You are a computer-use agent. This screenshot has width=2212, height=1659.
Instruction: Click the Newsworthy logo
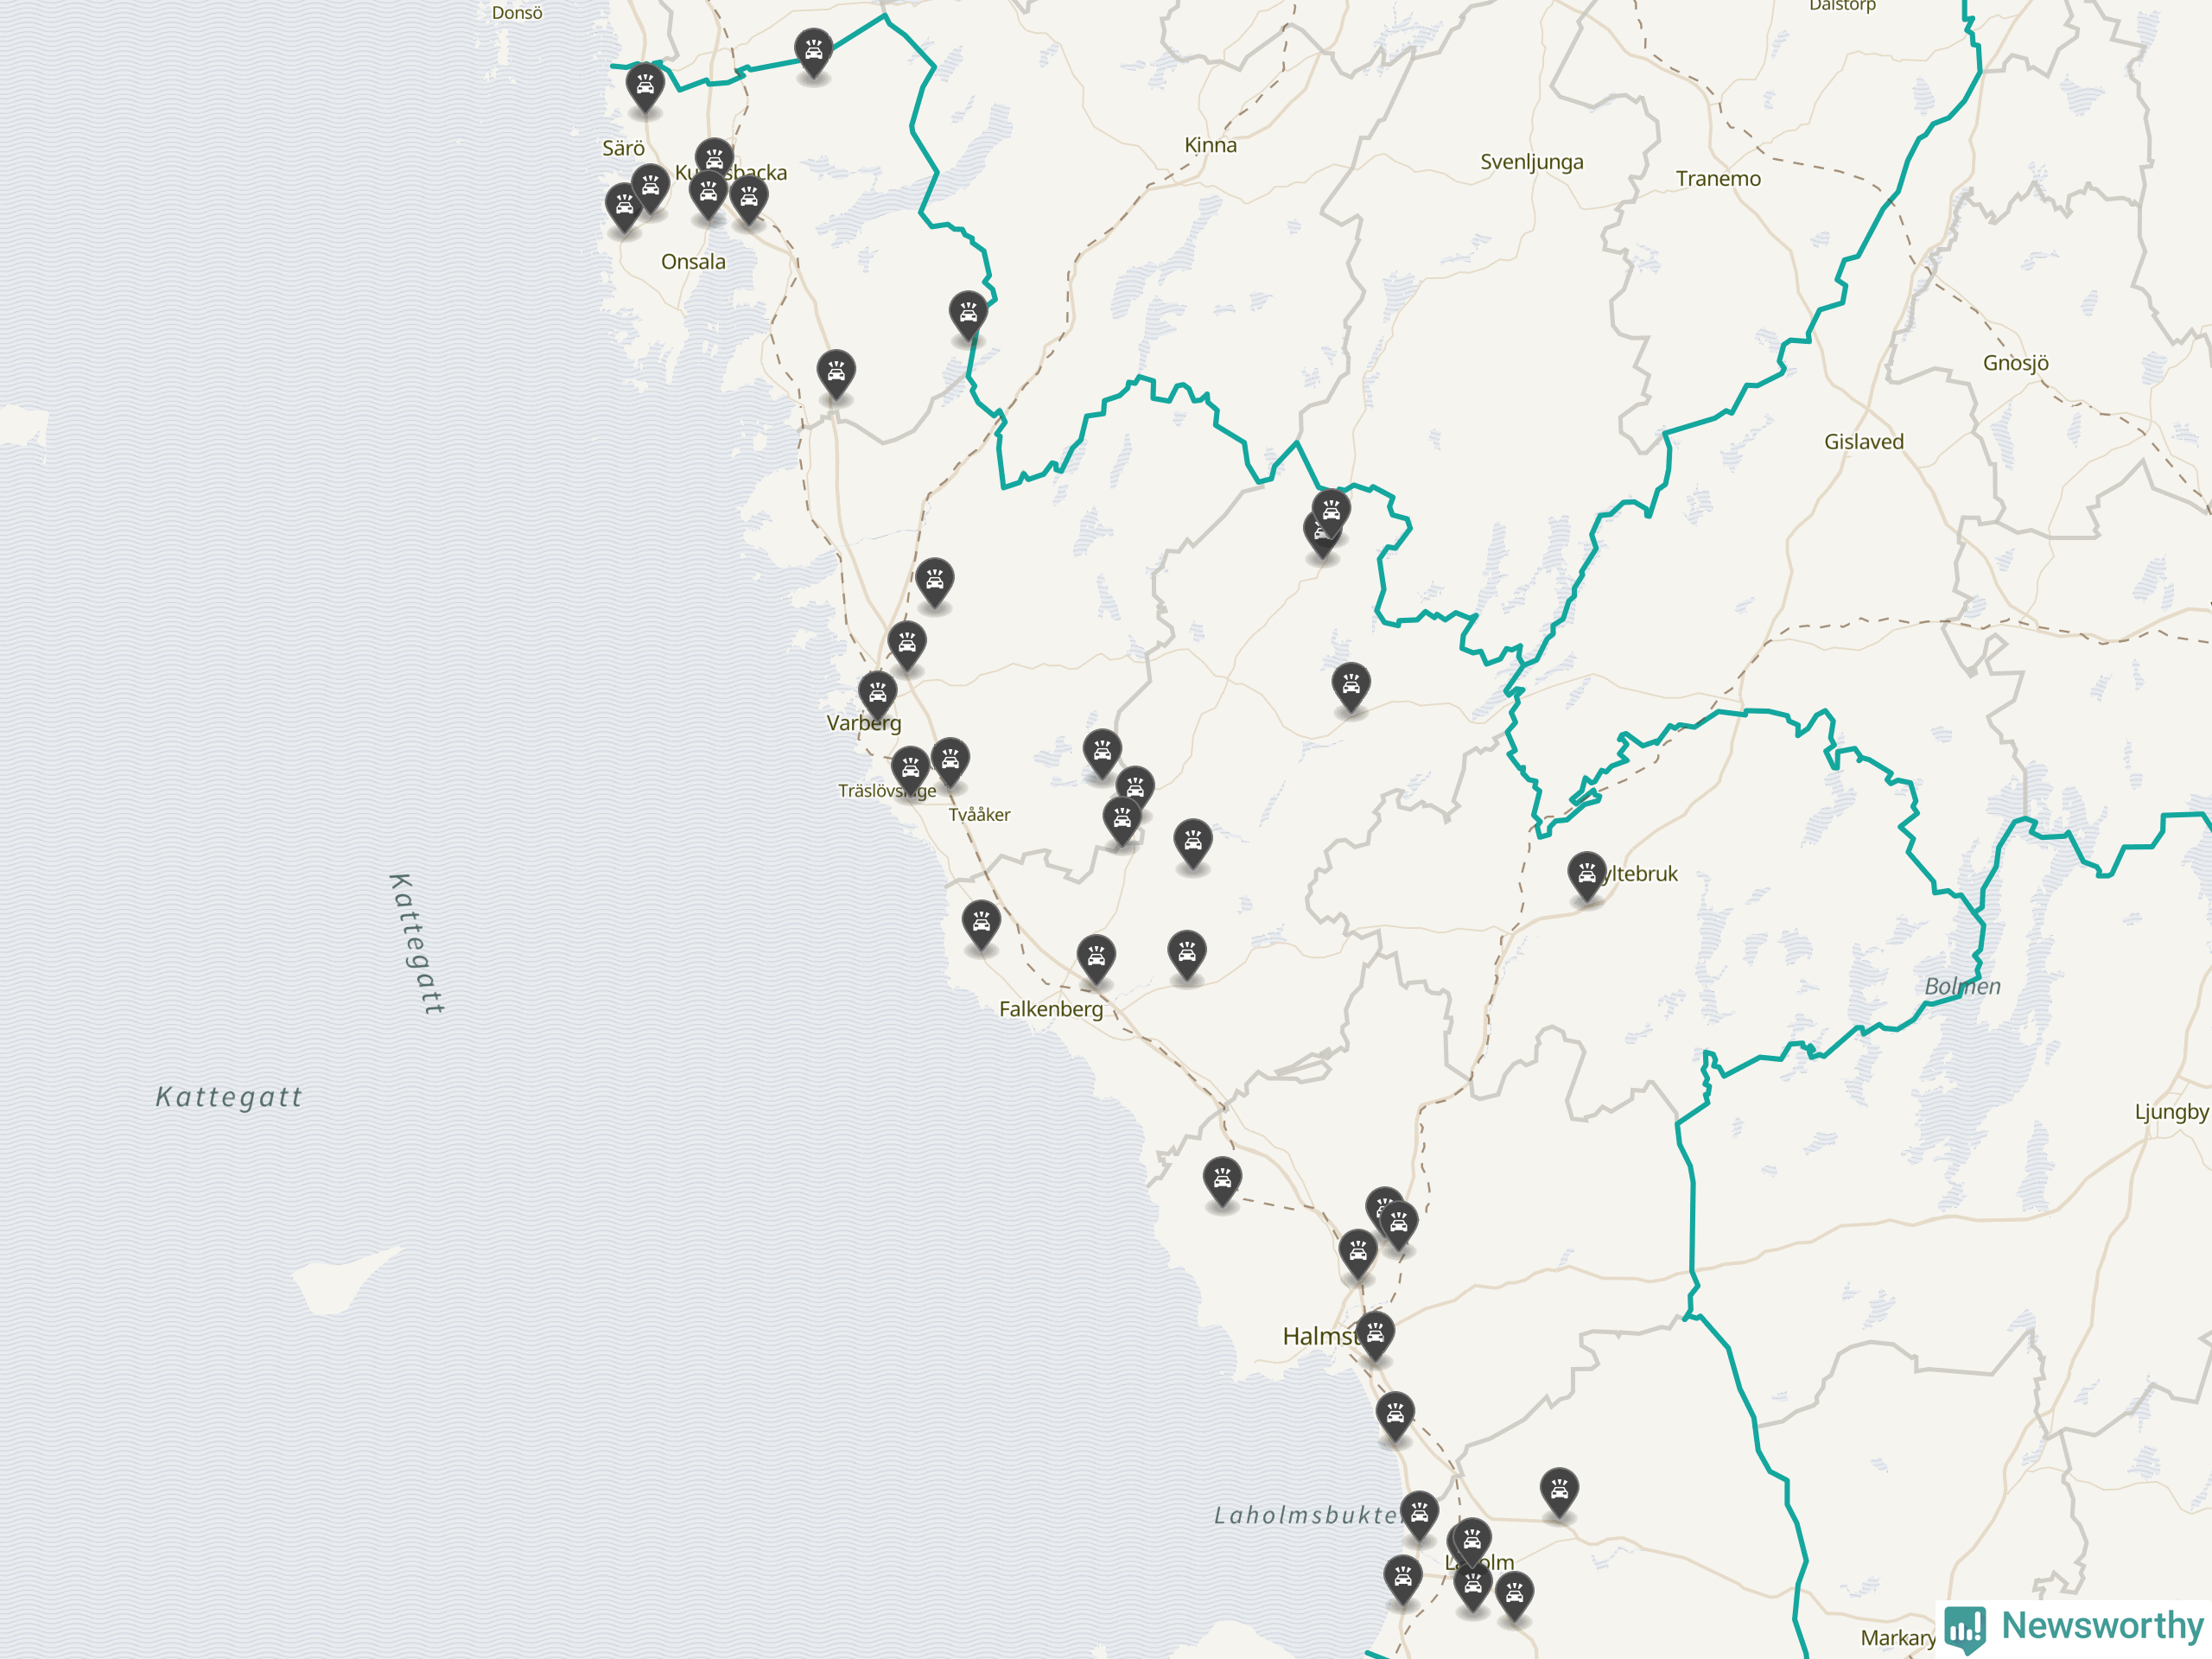2075,1627
